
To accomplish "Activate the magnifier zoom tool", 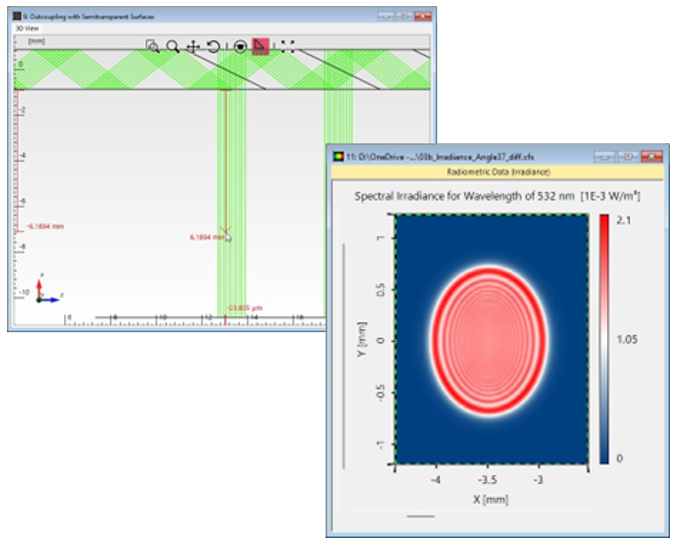I will [x=172, y=46].
